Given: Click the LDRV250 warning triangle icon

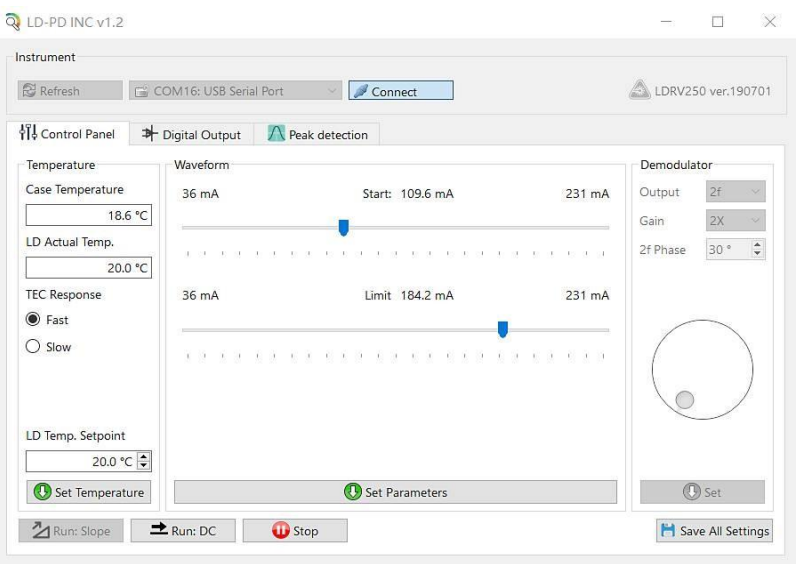Looking at the screenshot, I should [x=640, y=91].
